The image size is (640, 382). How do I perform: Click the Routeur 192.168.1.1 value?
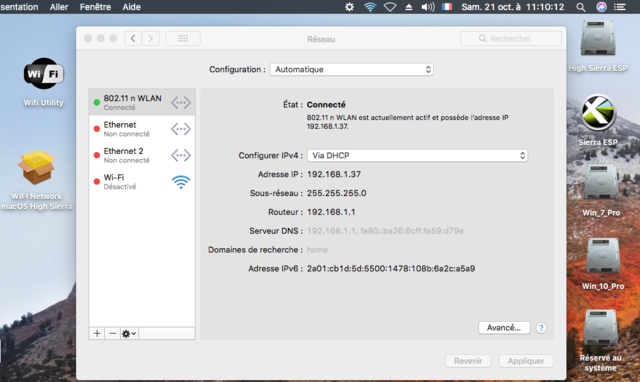click(331, 212)
